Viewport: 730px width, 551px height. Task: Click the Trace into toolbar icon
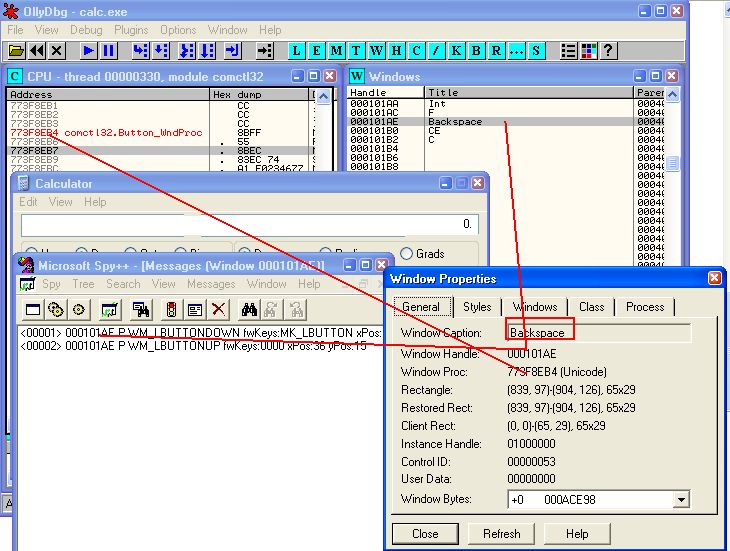(x=187, y=50)
